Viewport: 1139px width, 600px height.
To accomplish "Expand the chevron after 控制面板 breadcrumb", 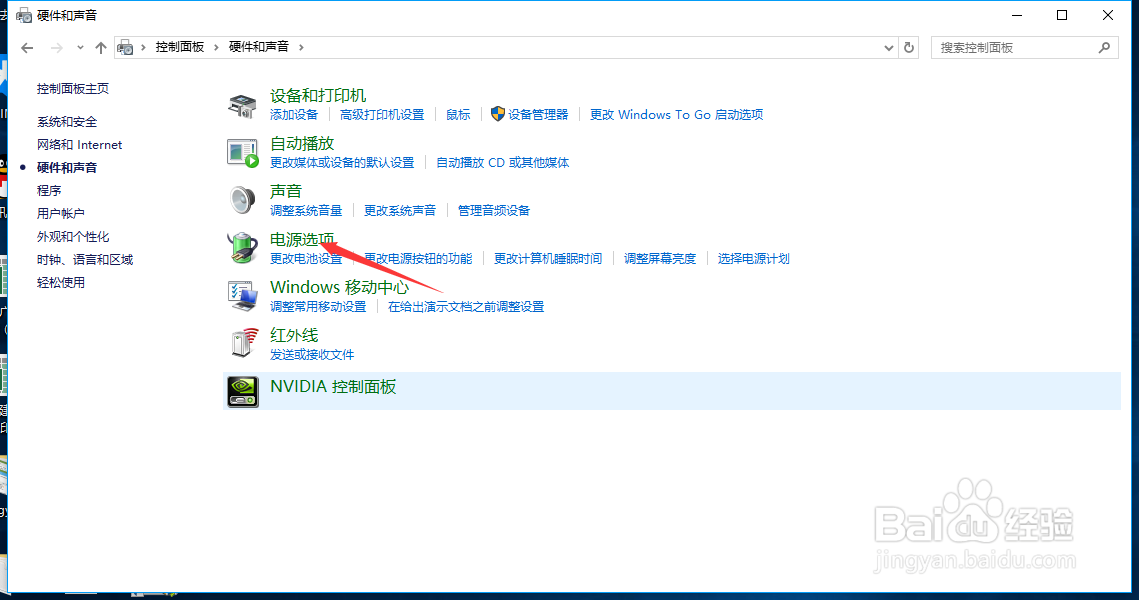I will point(216,46).
